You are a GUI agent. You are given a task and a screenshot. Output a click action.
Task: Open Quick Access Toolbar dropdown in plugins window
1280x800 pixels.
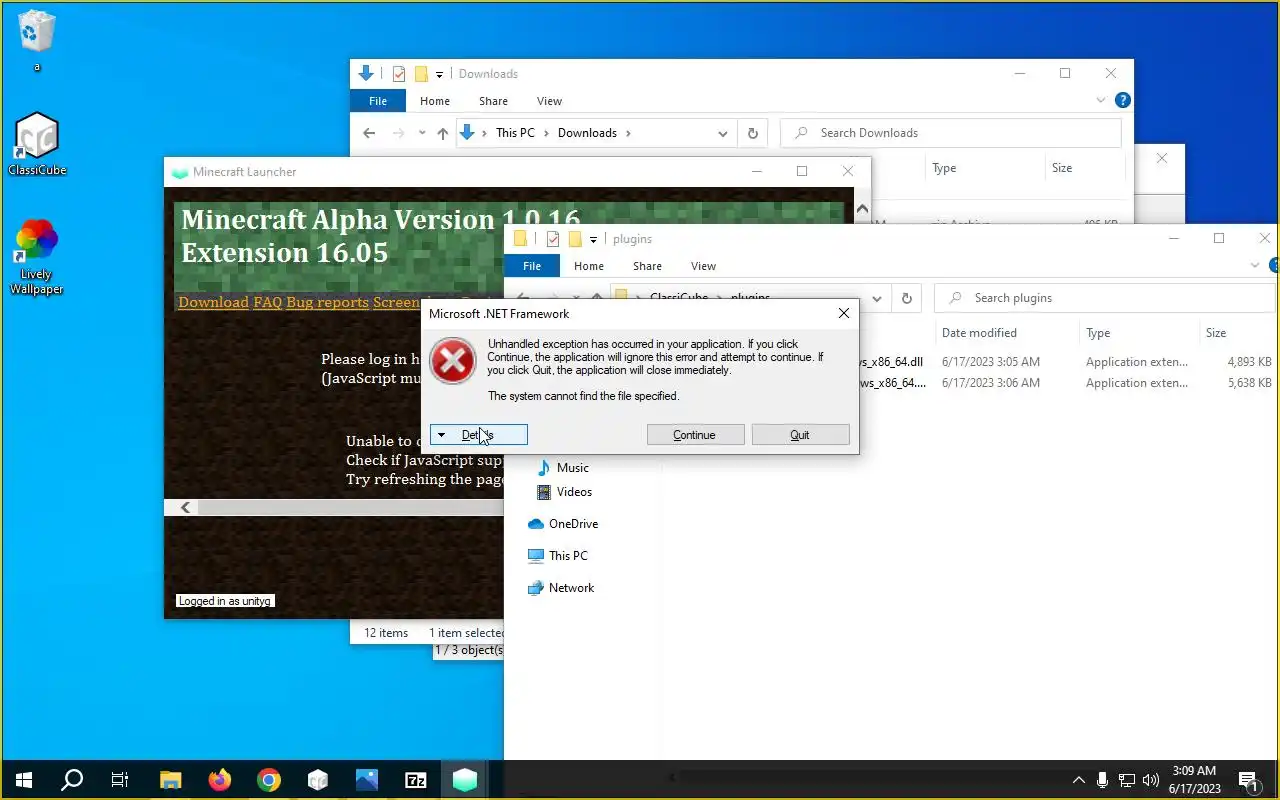(593, 240)
